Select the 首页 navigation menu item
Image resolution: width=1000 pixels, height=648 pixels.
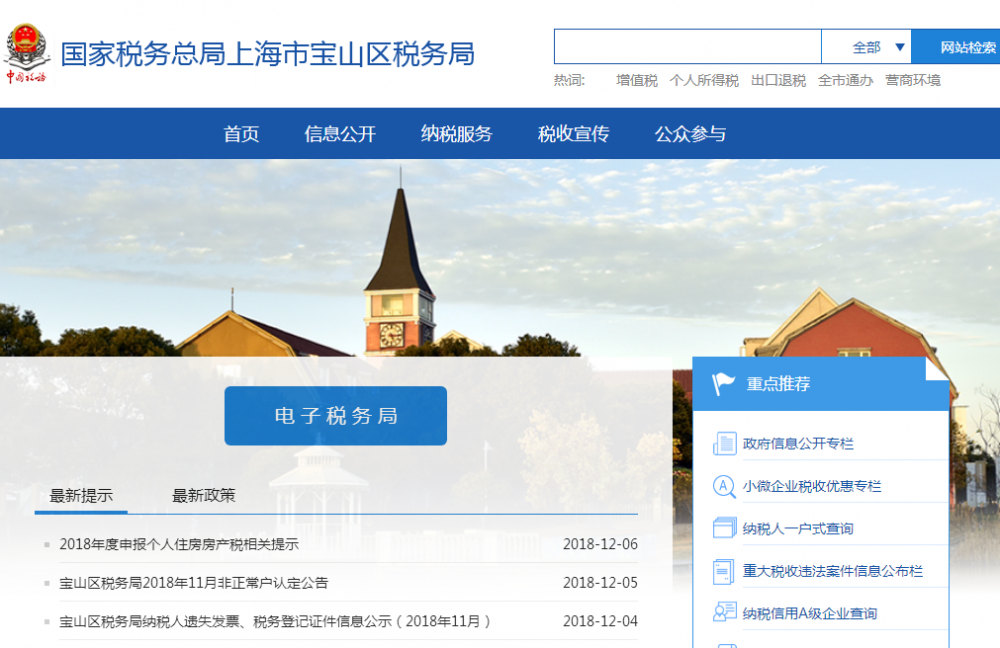click(244, 133)
